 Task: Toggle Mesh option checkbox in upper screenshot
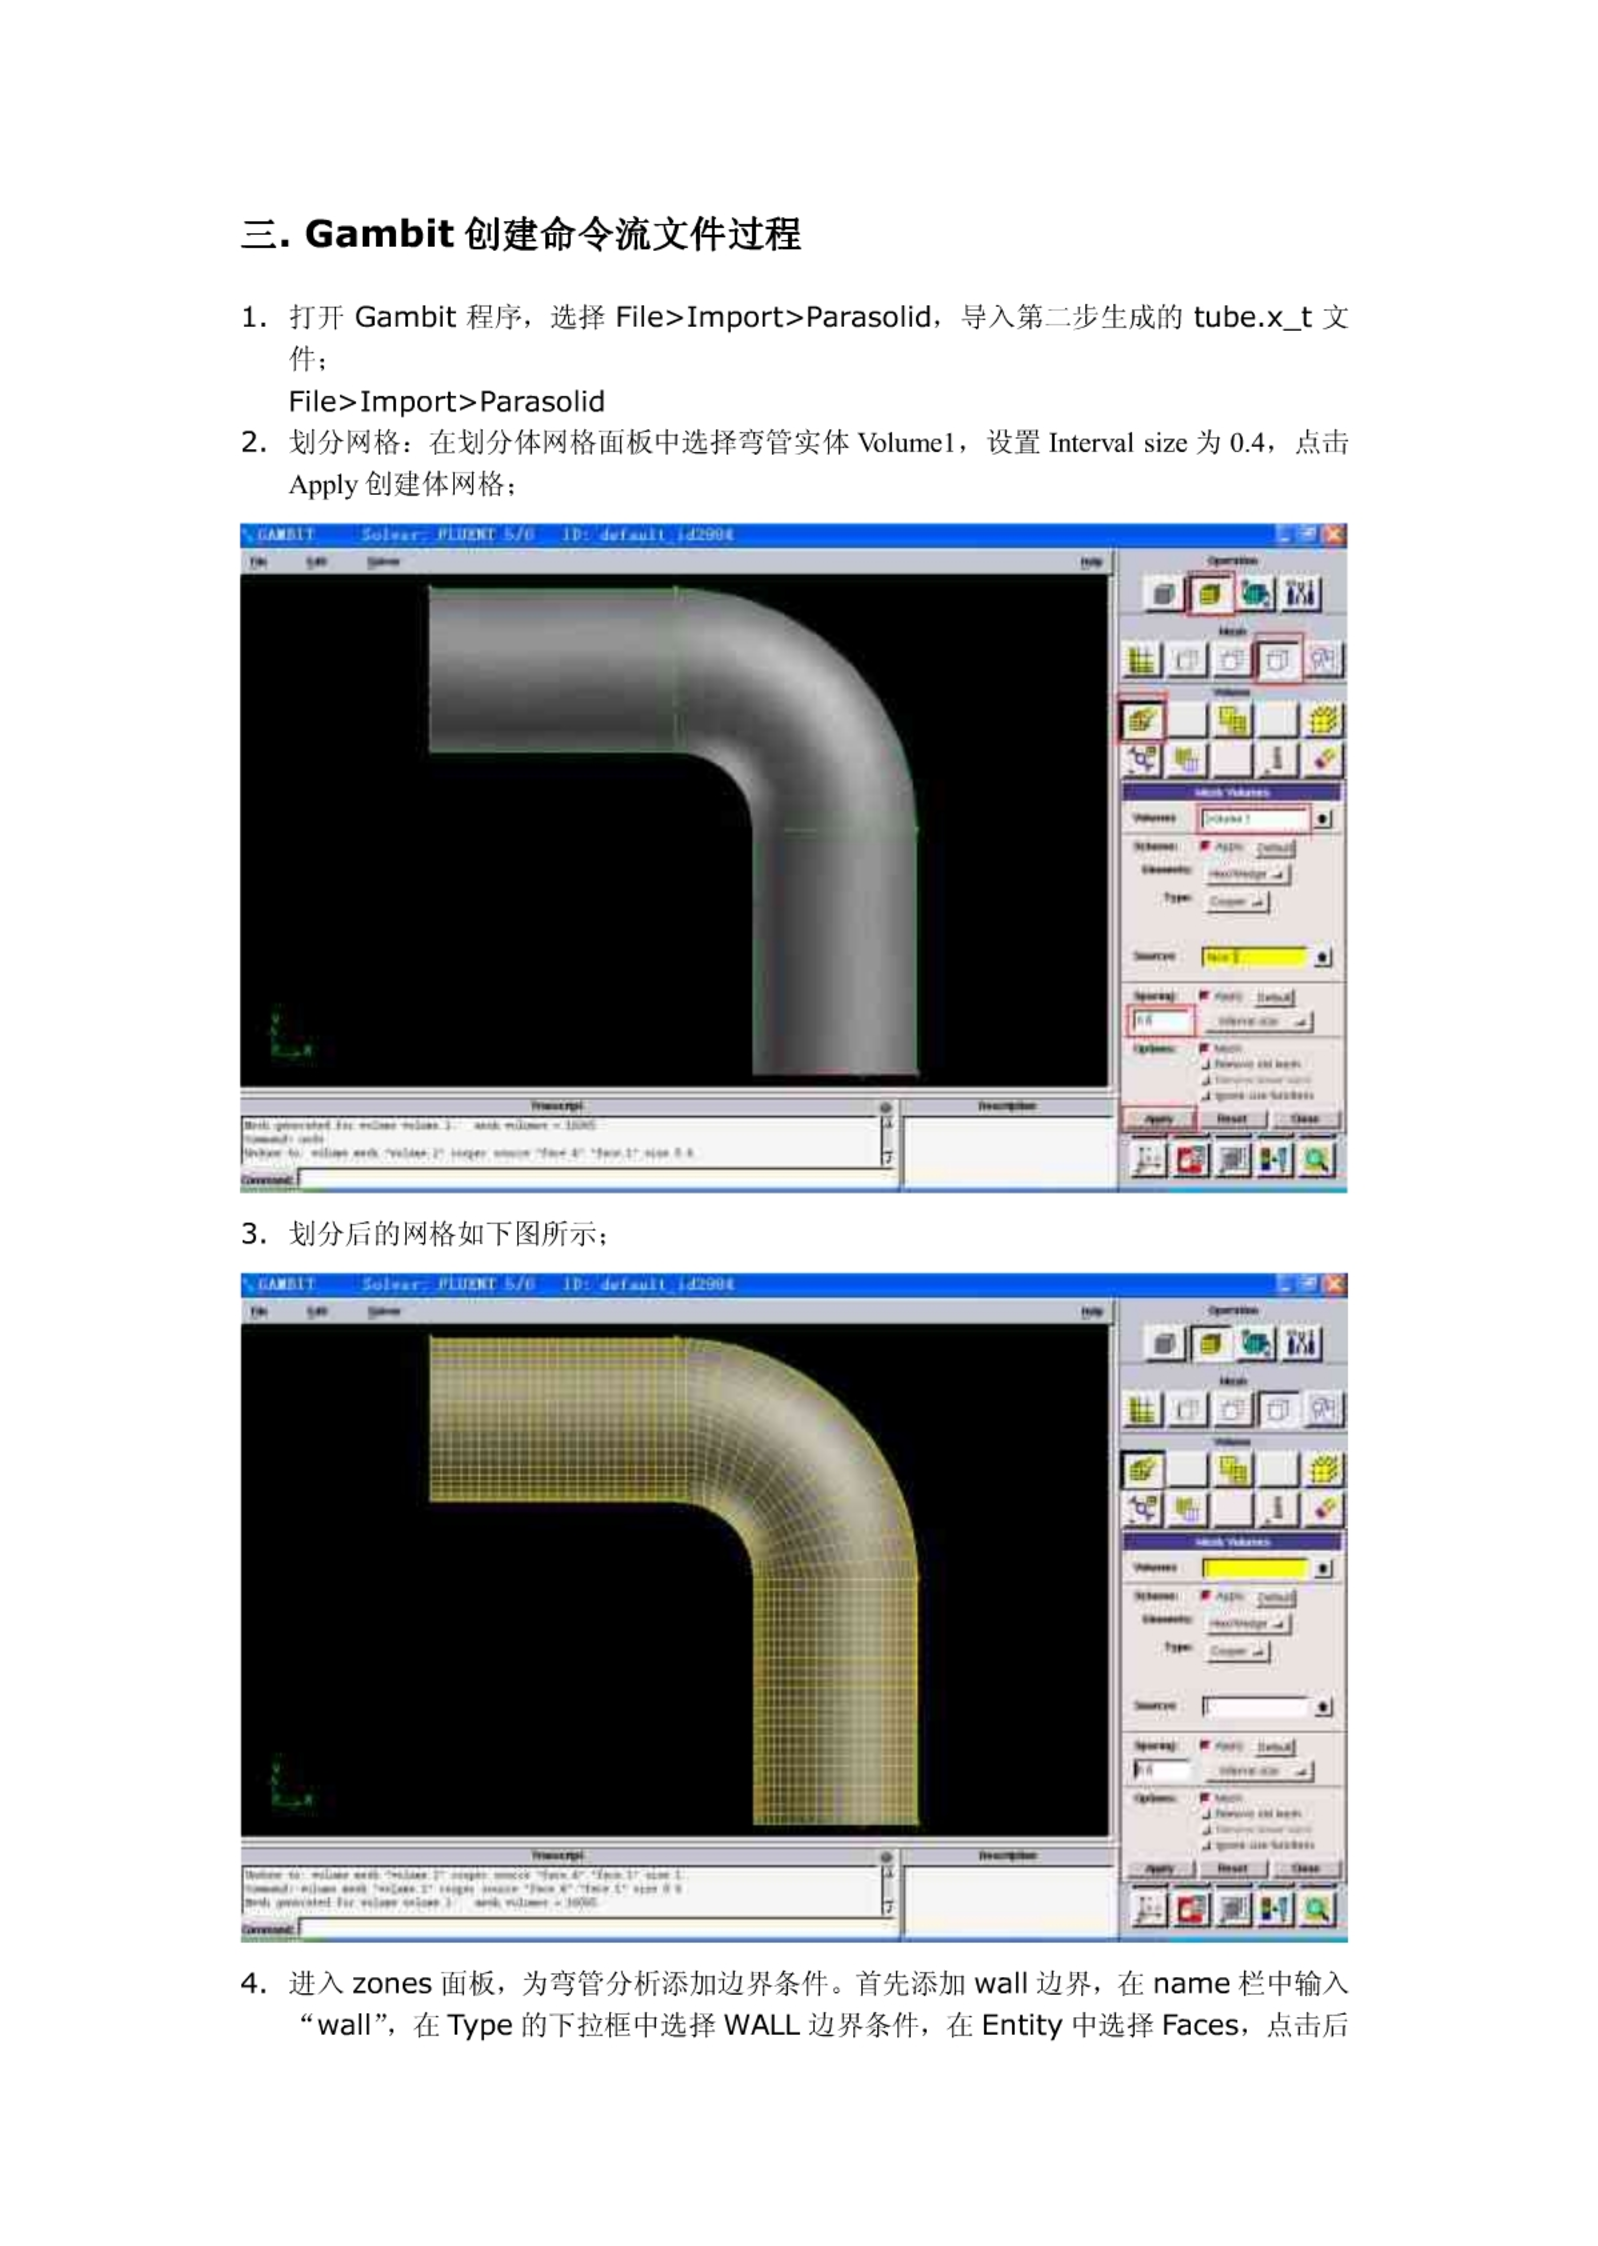[x=1205, y=1047]
